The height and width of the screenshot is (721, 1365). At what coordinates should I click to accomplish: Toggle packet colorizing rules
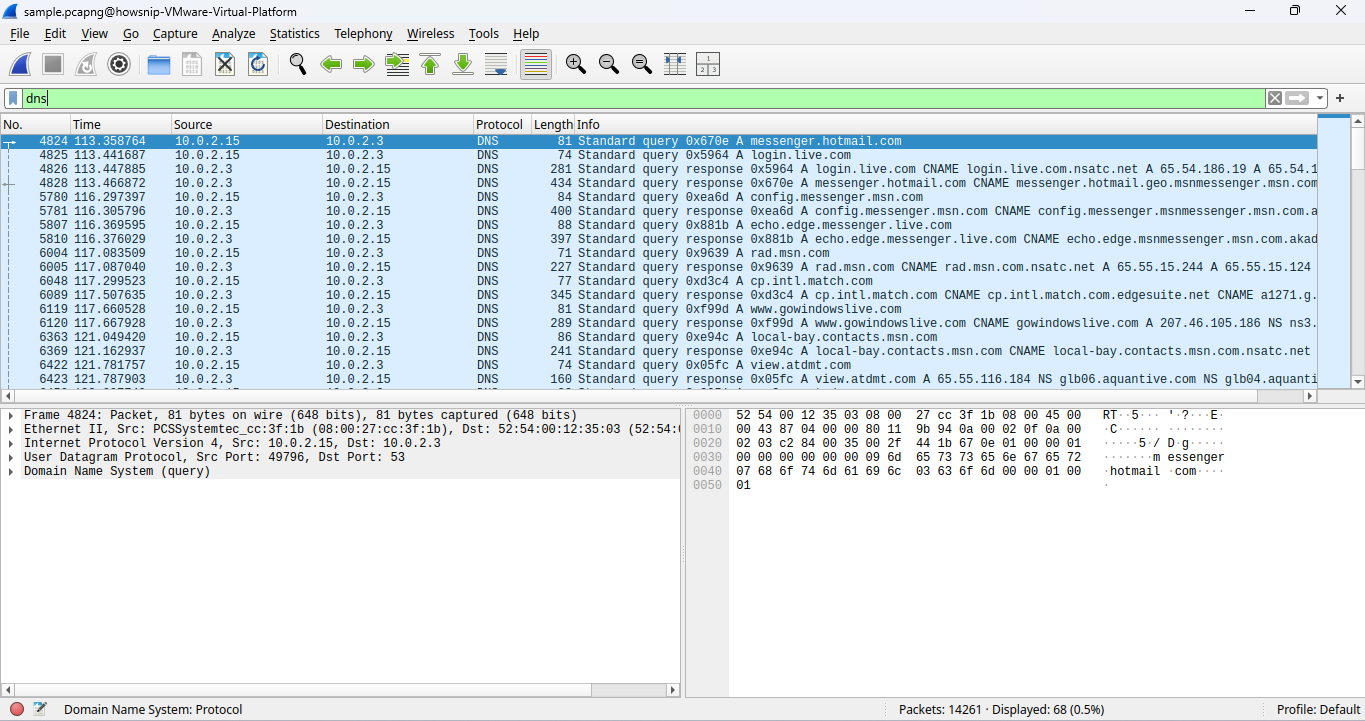536,64
